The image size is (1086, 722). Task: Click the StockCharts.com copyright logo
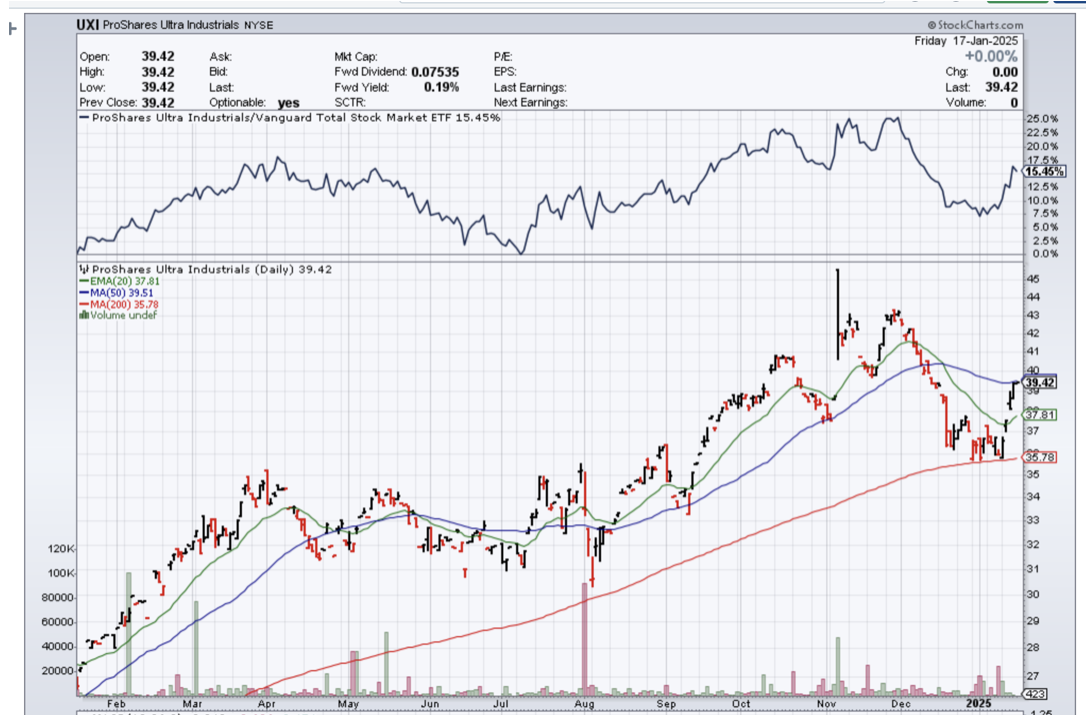click(x=974, y=25)
